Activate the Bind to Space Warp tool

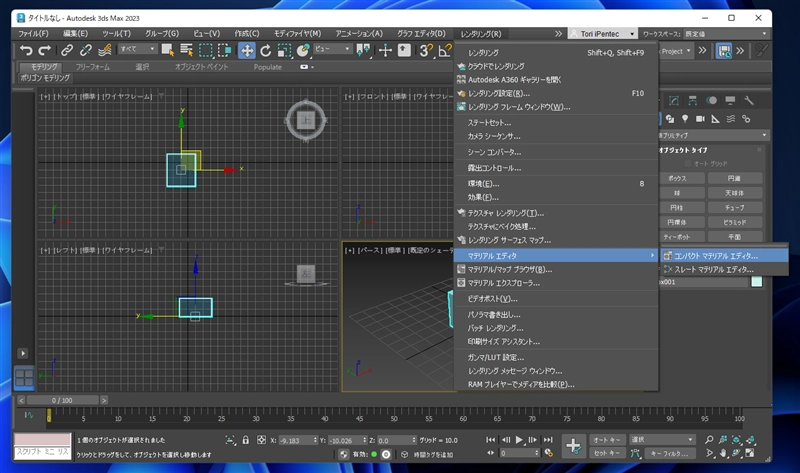click(105, 50)
